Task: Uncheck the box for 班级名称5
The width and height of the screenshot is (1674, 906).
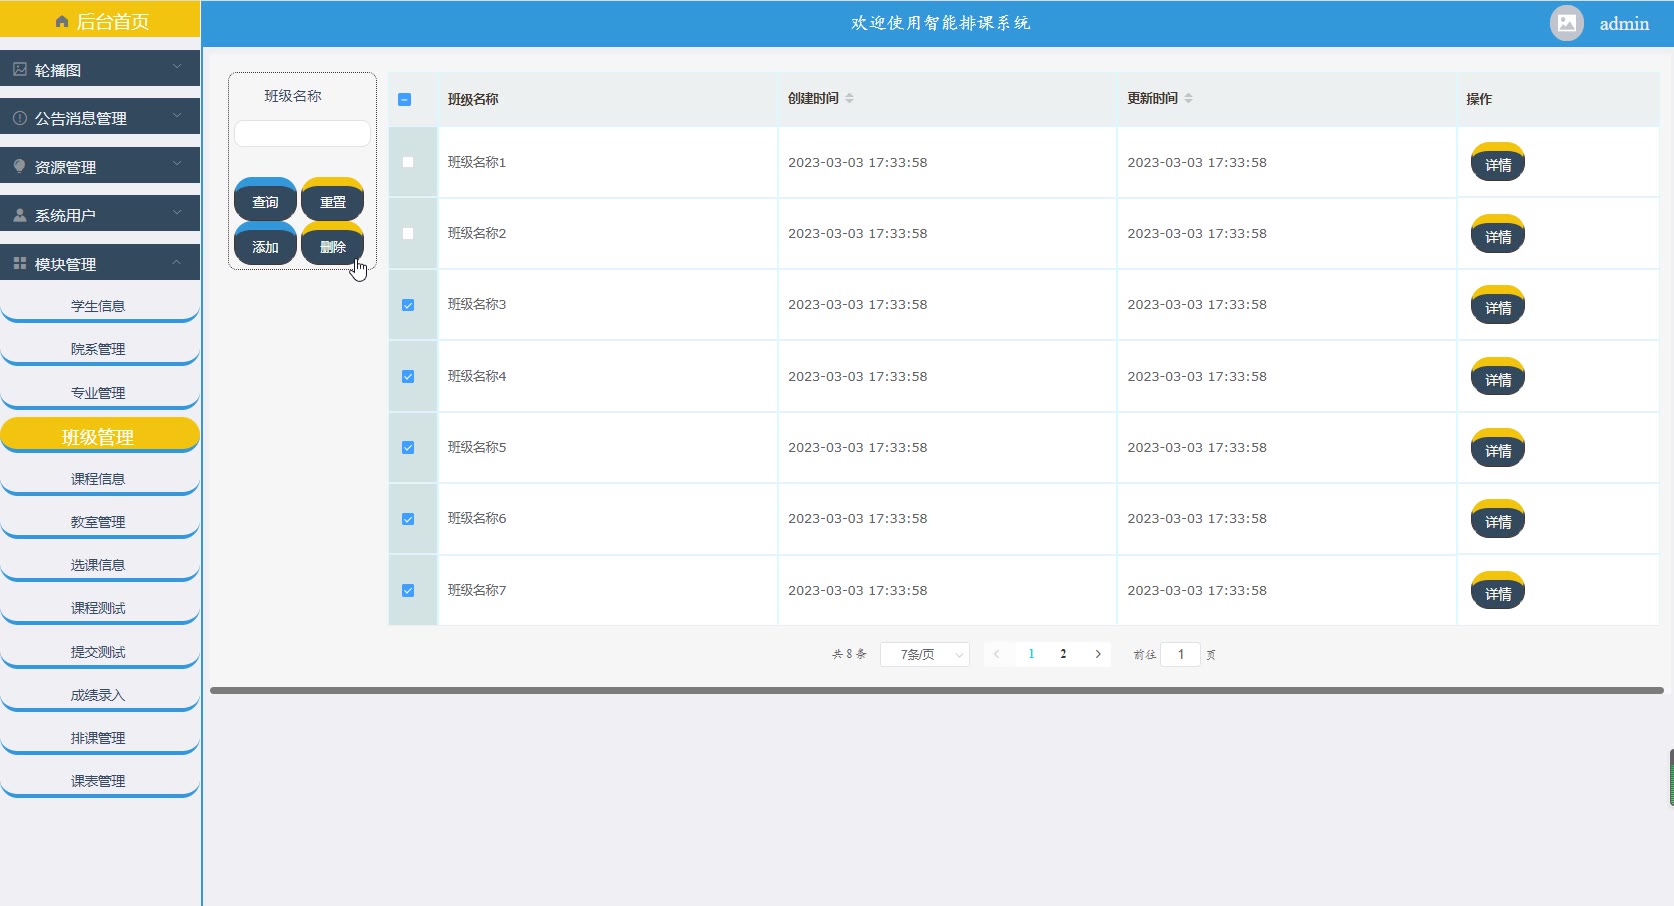Action: [x=408, y=448]
